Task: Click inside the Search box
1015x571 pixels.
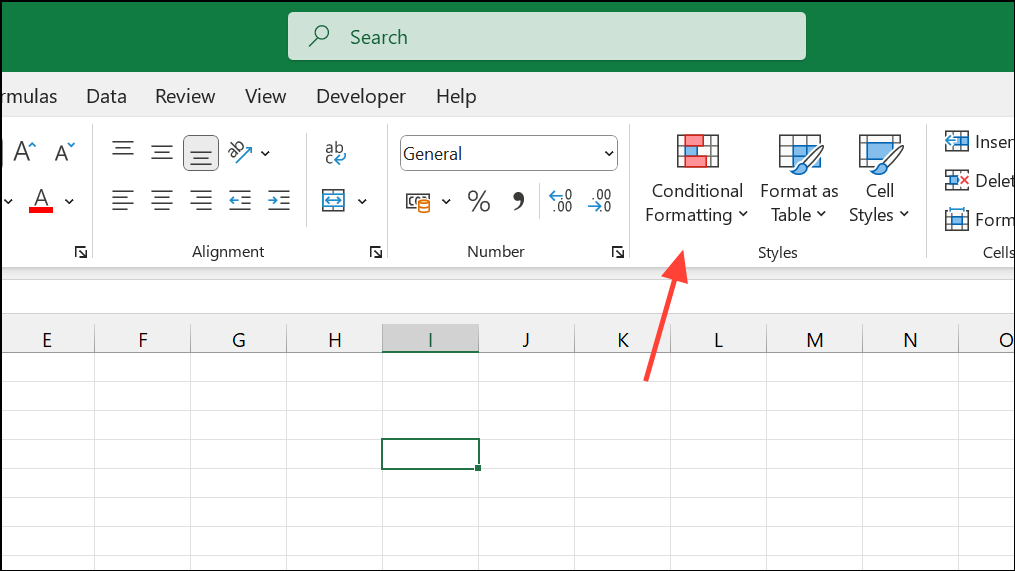Action: click(547, 37)
